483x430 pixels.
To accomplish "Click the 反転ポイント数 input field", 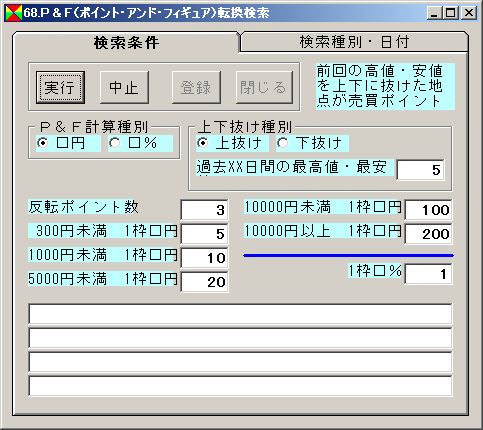I will tap(204, 210).
